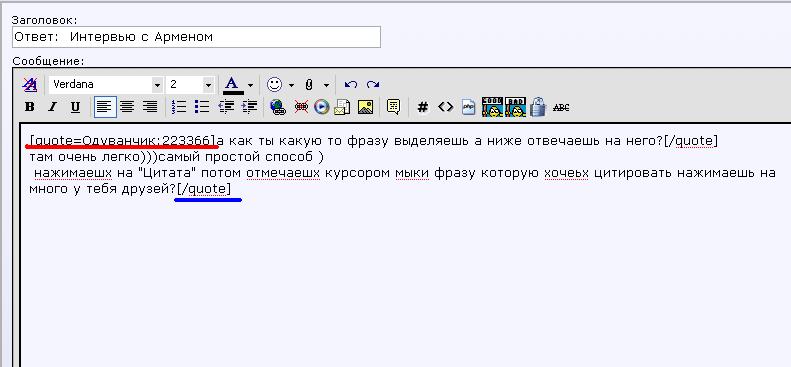Image resolution: width=791 pixels, height=367 pixels.
Task: Open the font size dropdown showing 2
Action: pos(208,85)
